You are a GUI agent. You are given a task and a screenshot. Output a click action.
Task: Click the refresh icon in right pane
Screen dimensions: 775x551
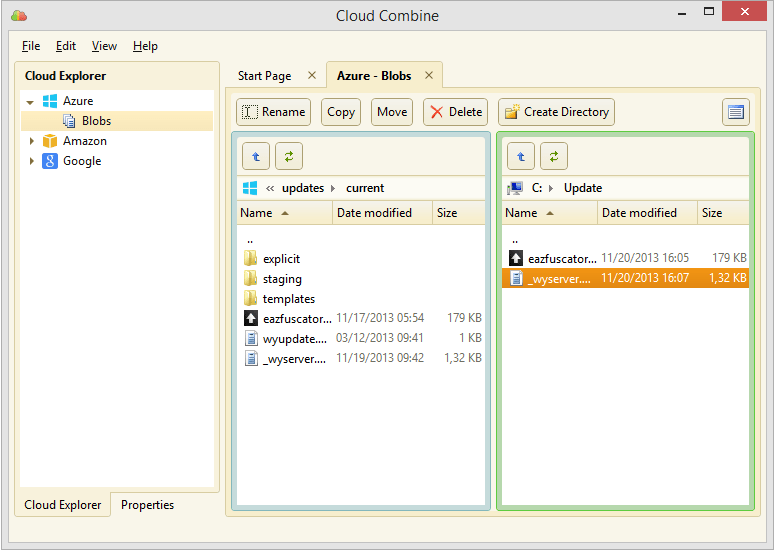pos(554,156)
